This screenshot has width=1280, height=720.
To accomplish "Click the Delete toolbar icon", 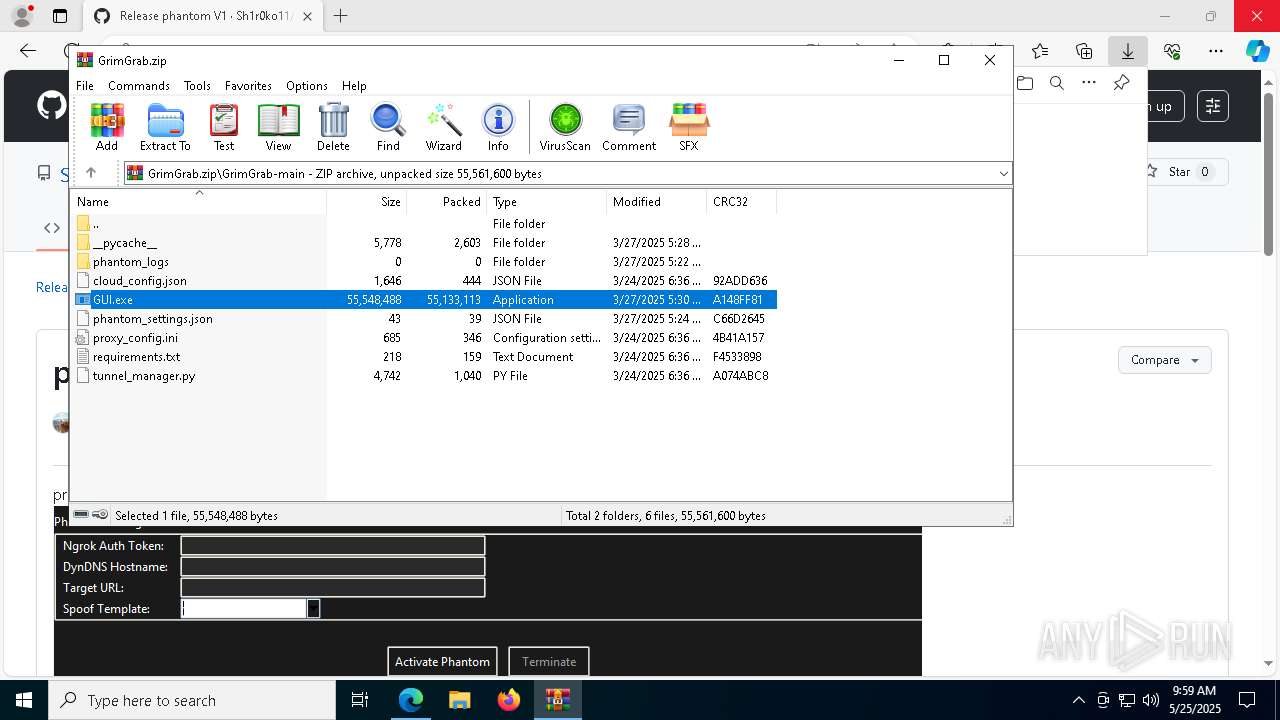I will 333,127.
